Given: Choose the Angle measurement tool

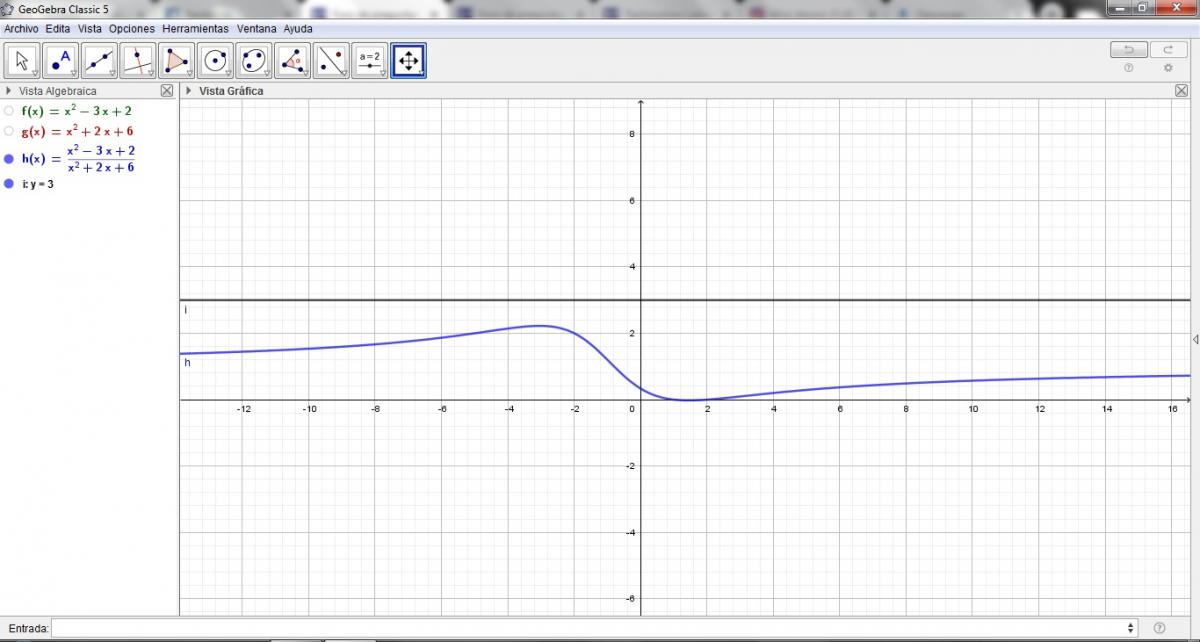Looking at the screenshot, I should (292, 61).
